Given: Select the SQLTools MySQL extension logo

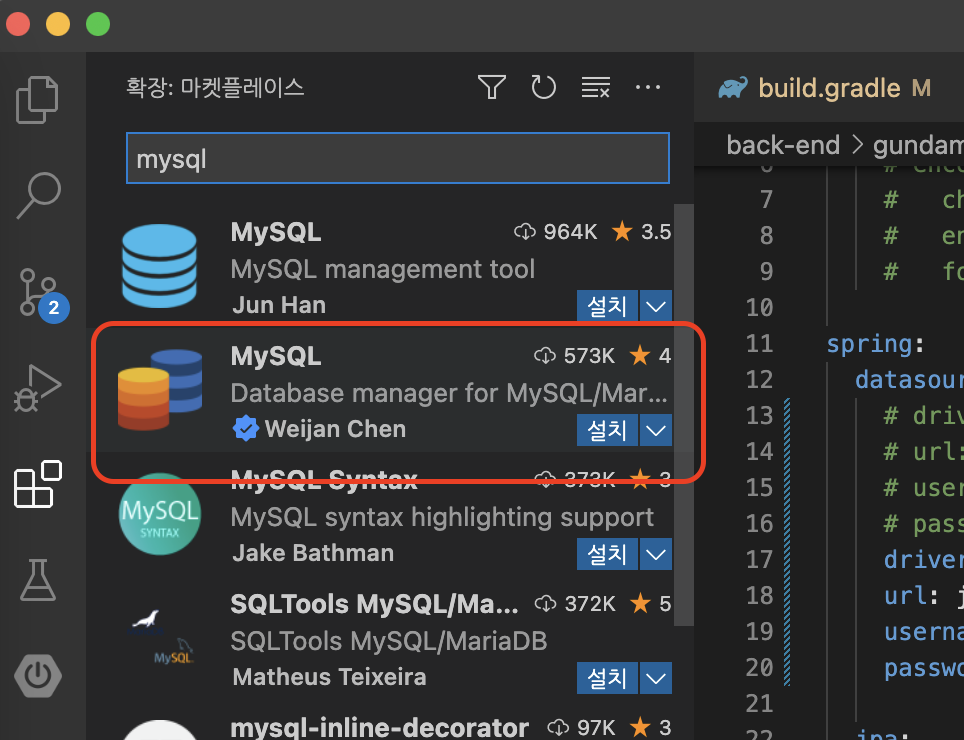Looking at the screenshot, I should pos(160,638).
